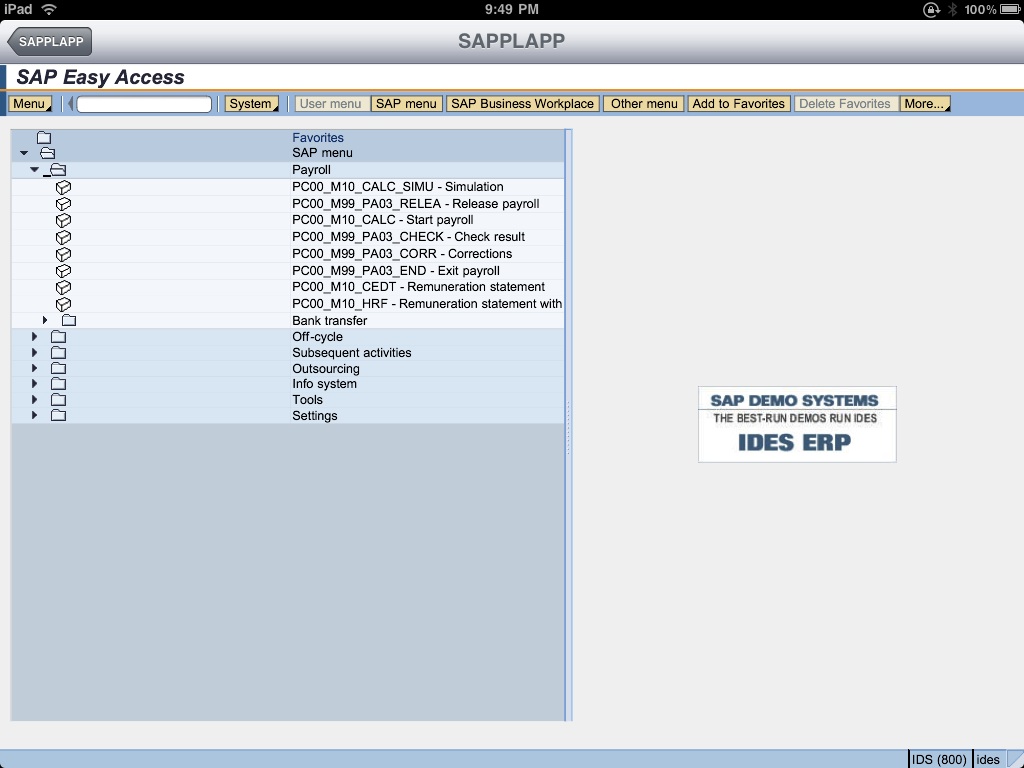Image resolution: width=1024 pixels, height=768 pixels.
Task: Select PC00_M99_PA03_CHECK - Check result row
Action: [x=288, y=237]
